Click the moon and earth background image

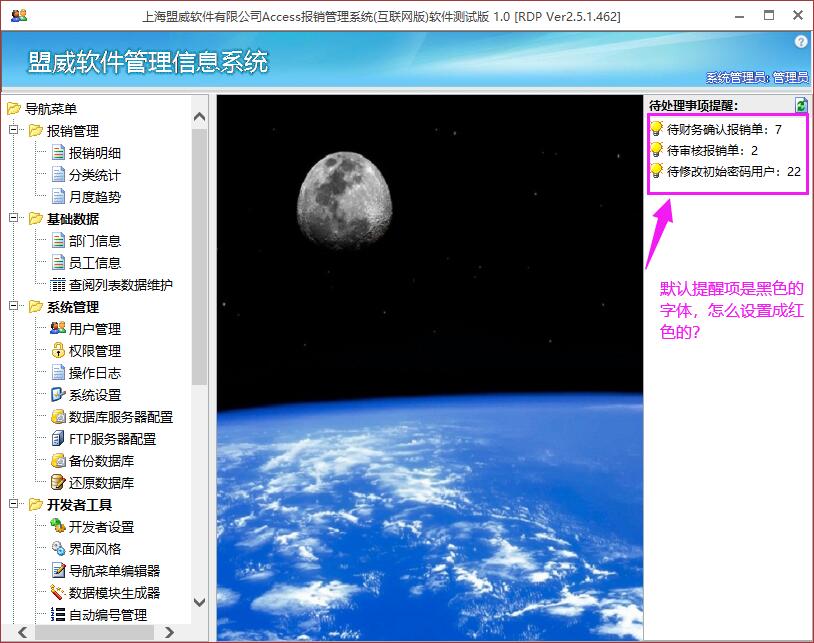pyautogui.click(x=430, y=367)
